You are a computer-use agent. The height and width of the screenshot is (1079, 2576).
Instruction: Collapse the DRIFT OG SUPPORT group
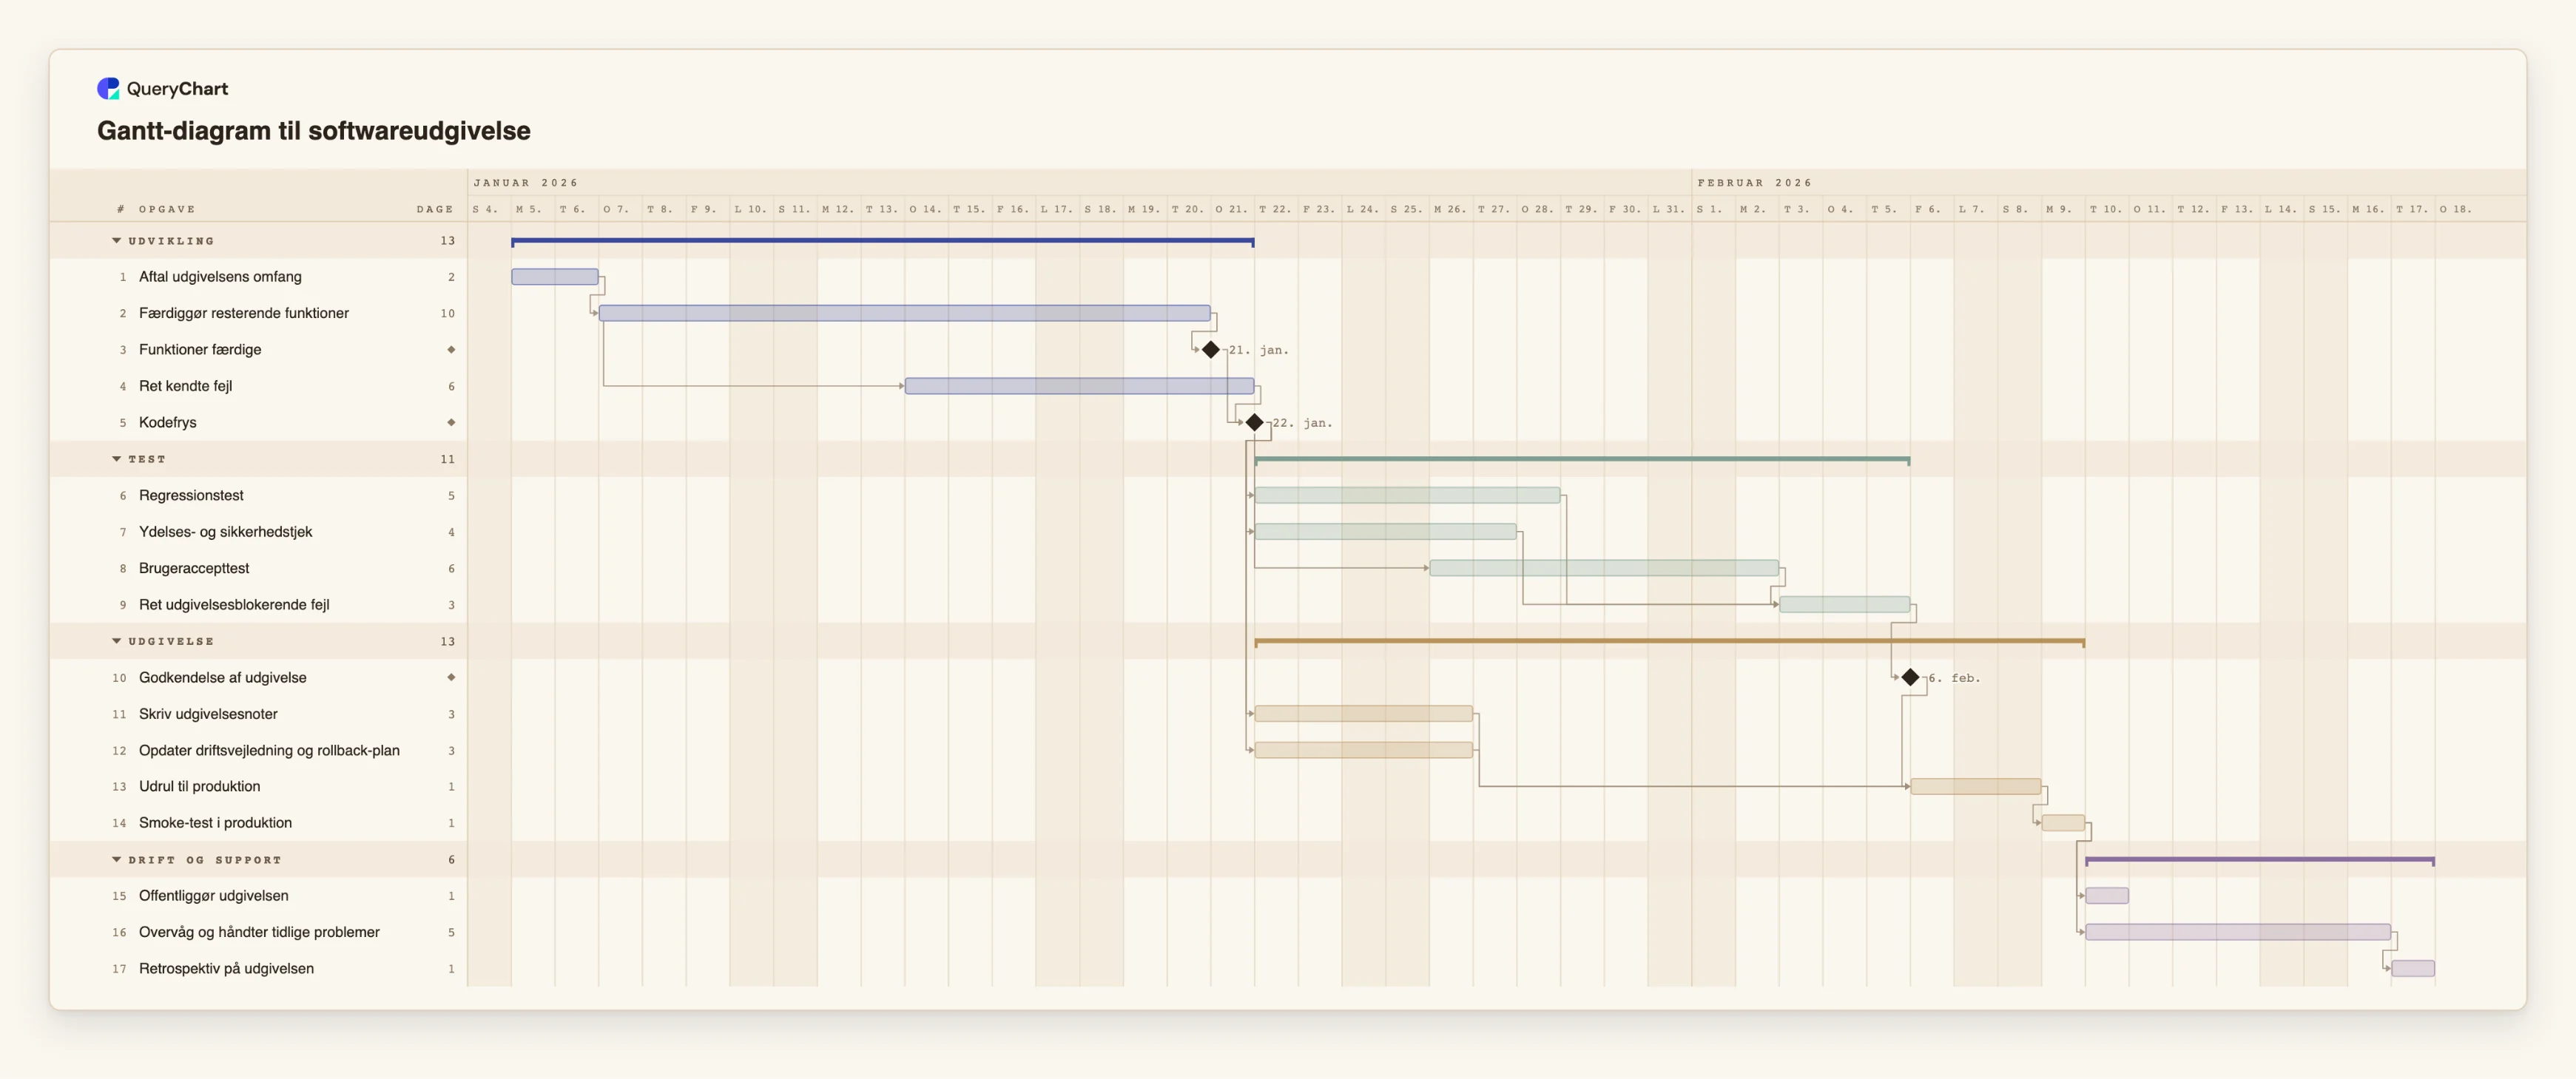(116, 860)
